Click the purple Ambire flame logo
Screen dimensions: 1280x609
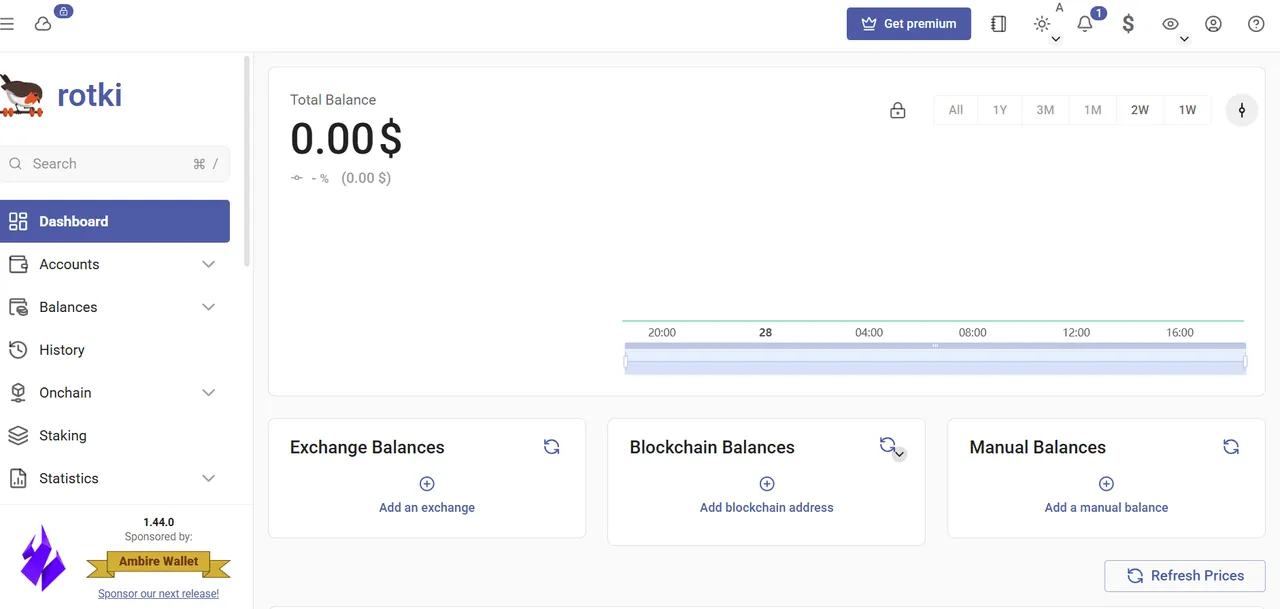[43, 557]
